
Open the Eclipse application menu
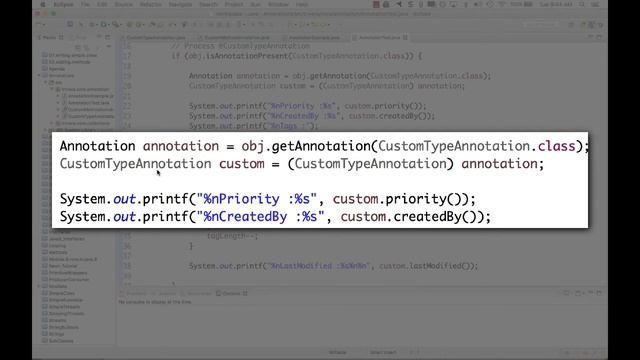click(x=63, y=4)
